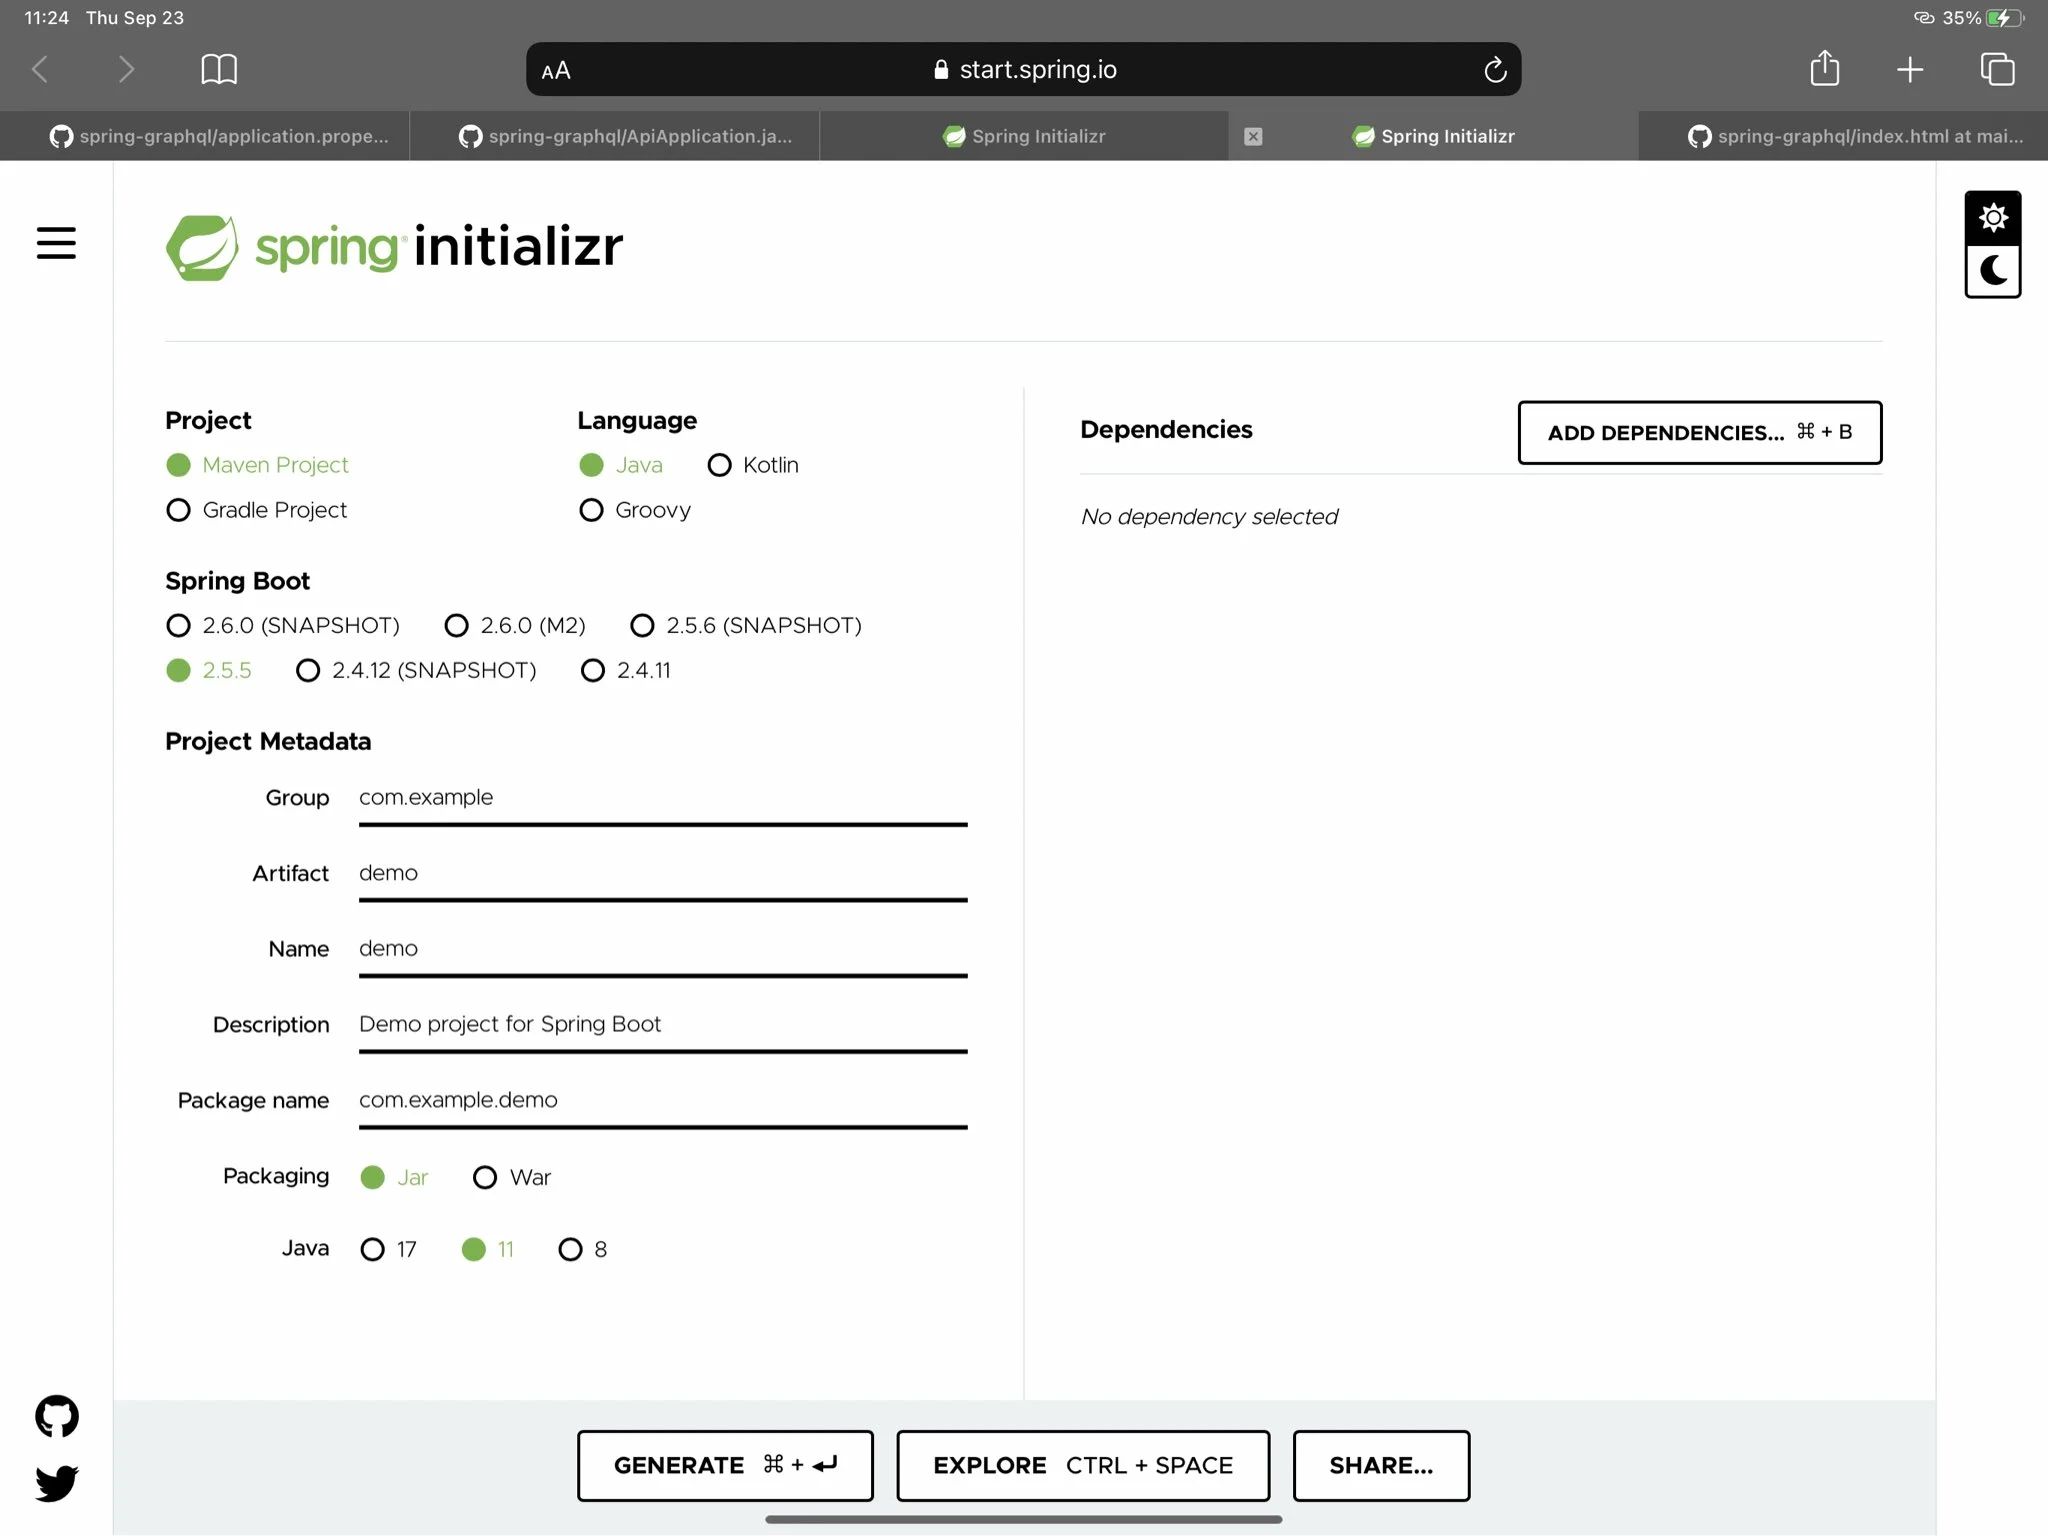The height and width of the screenshot is (1536, 2048).
Task: Click the EXPLORE button
Action: (x=1083, y=1465)
